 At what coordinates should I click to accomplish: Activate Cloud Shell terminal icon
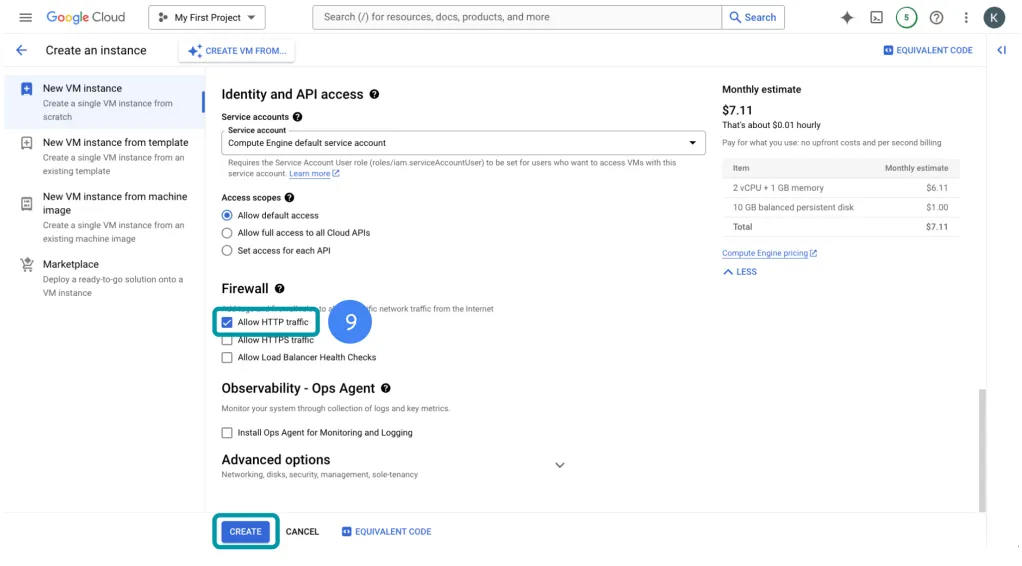(876, 17)
